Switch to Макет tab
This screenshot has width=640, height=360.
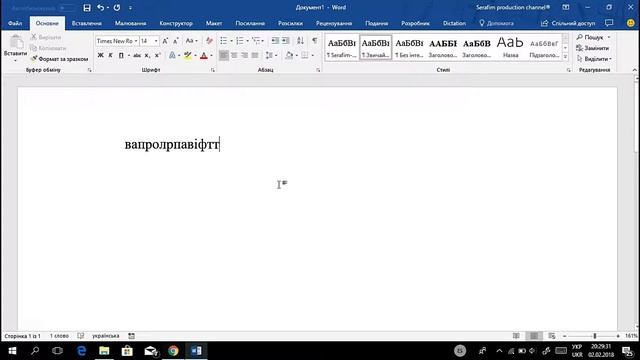pos(214,23)
